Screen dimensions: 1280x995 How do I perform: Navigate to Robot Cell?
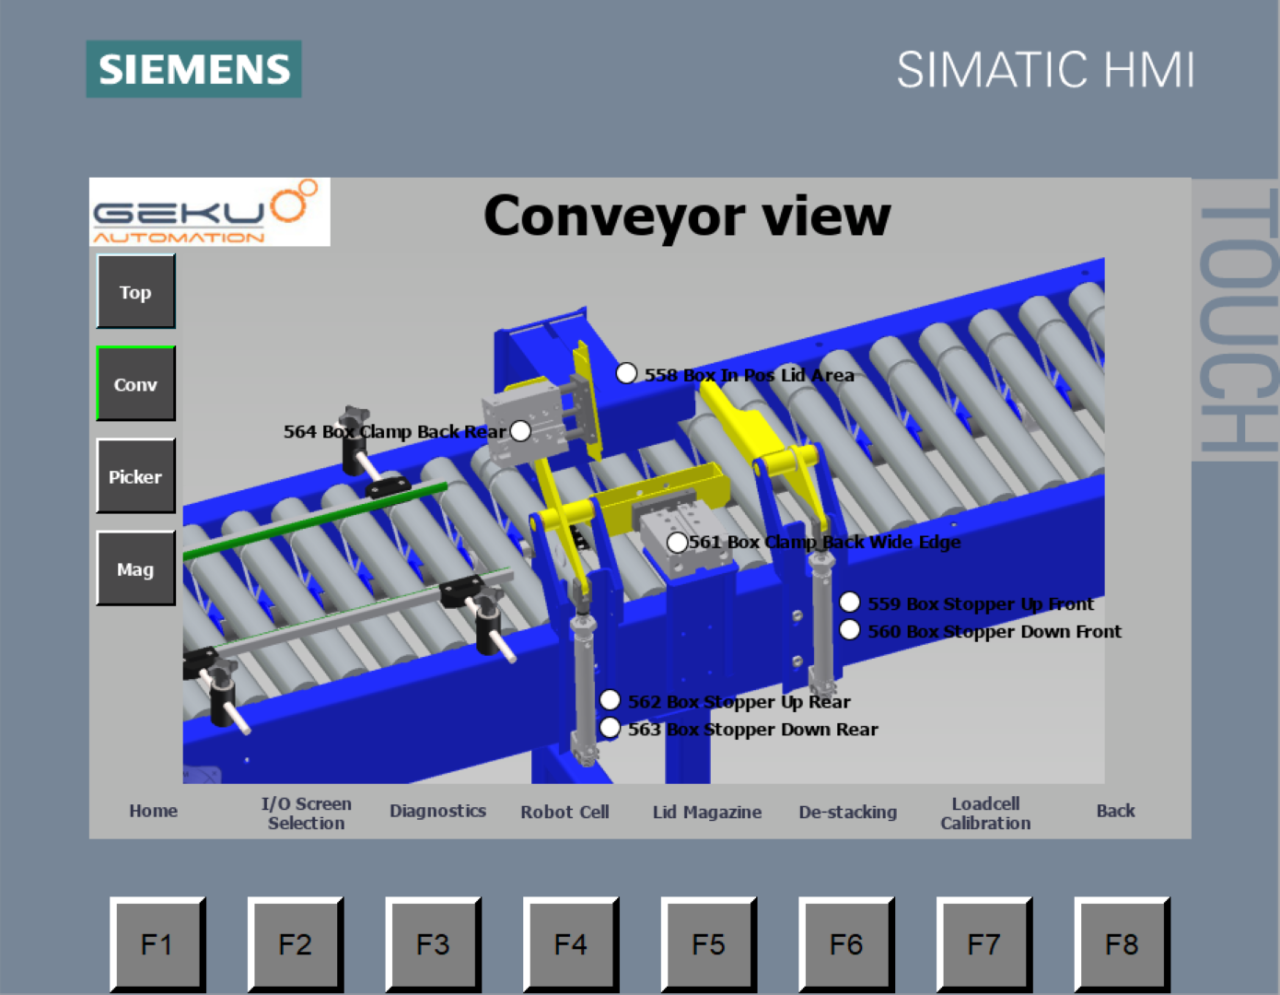click(x=564, y=812)
